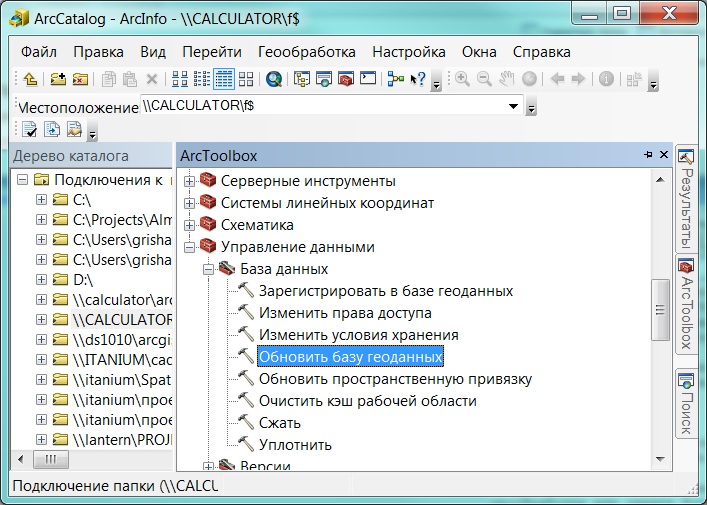The width and height of the screenshot is (707, 505).
Task: Click the Disconnect from Folder icon
Action: 80,79
